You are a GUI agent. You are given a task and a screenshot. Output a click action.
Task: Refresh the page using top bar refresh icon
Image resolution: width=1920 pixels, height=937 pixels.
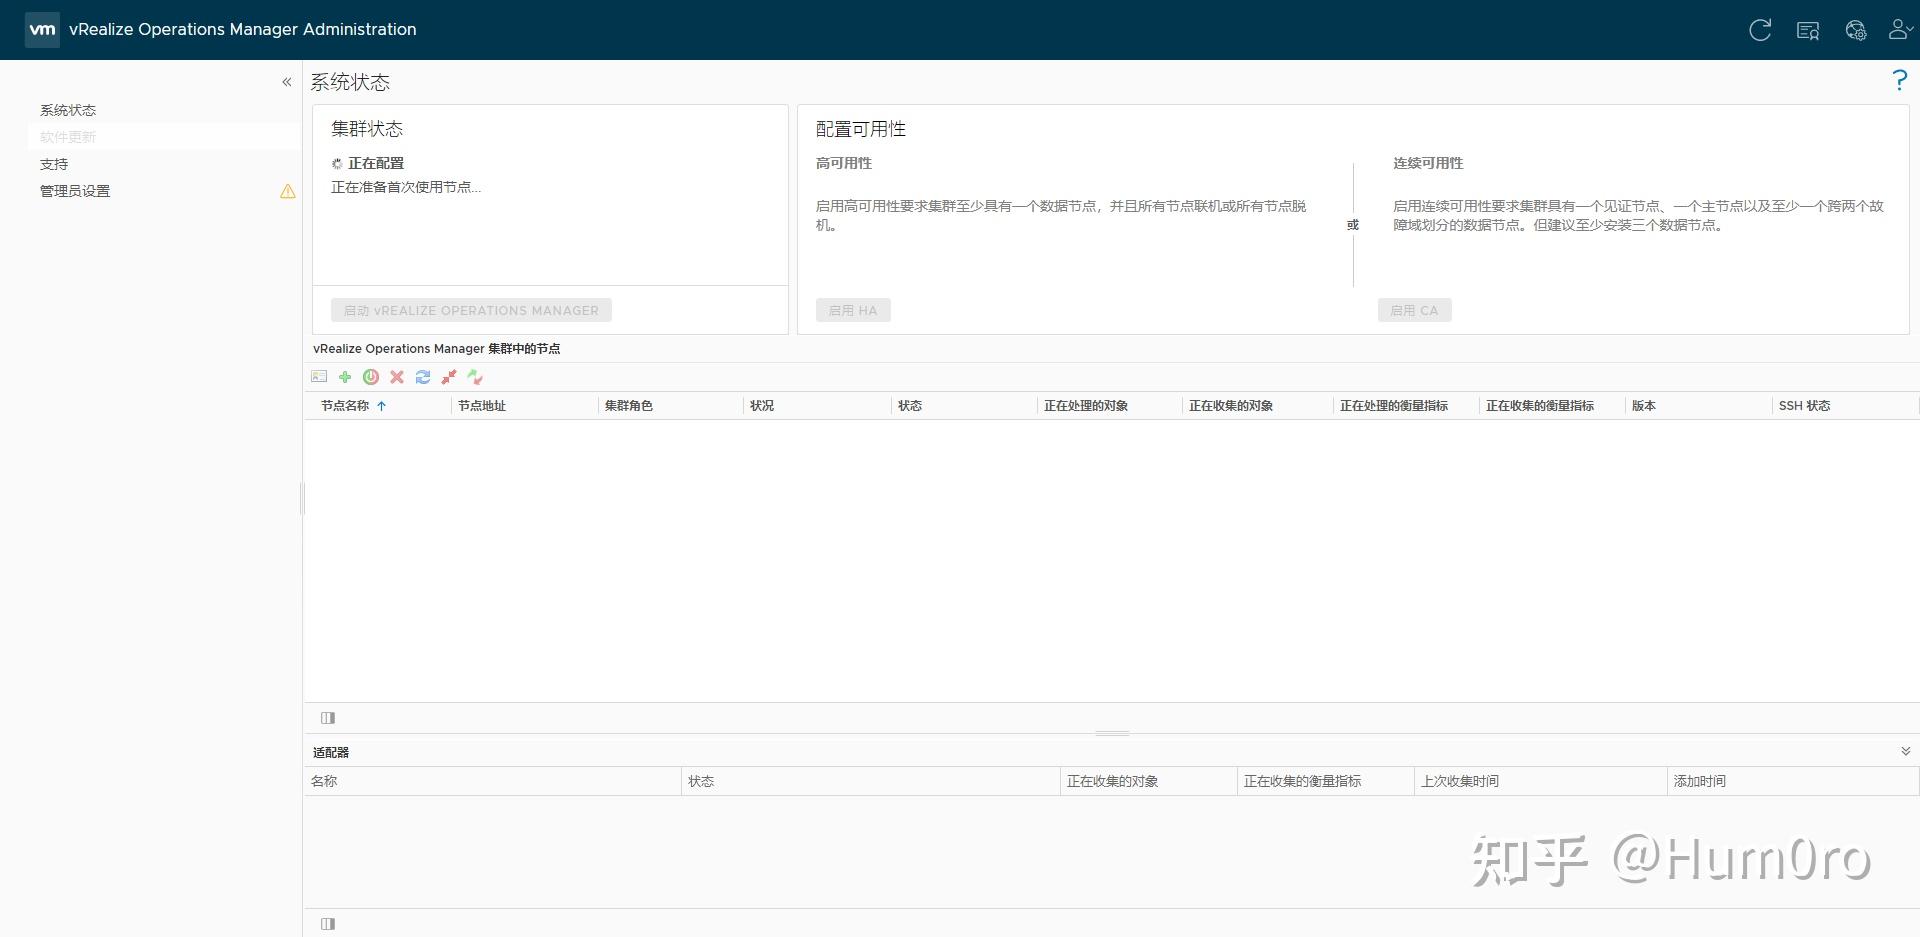[1759, 30]
